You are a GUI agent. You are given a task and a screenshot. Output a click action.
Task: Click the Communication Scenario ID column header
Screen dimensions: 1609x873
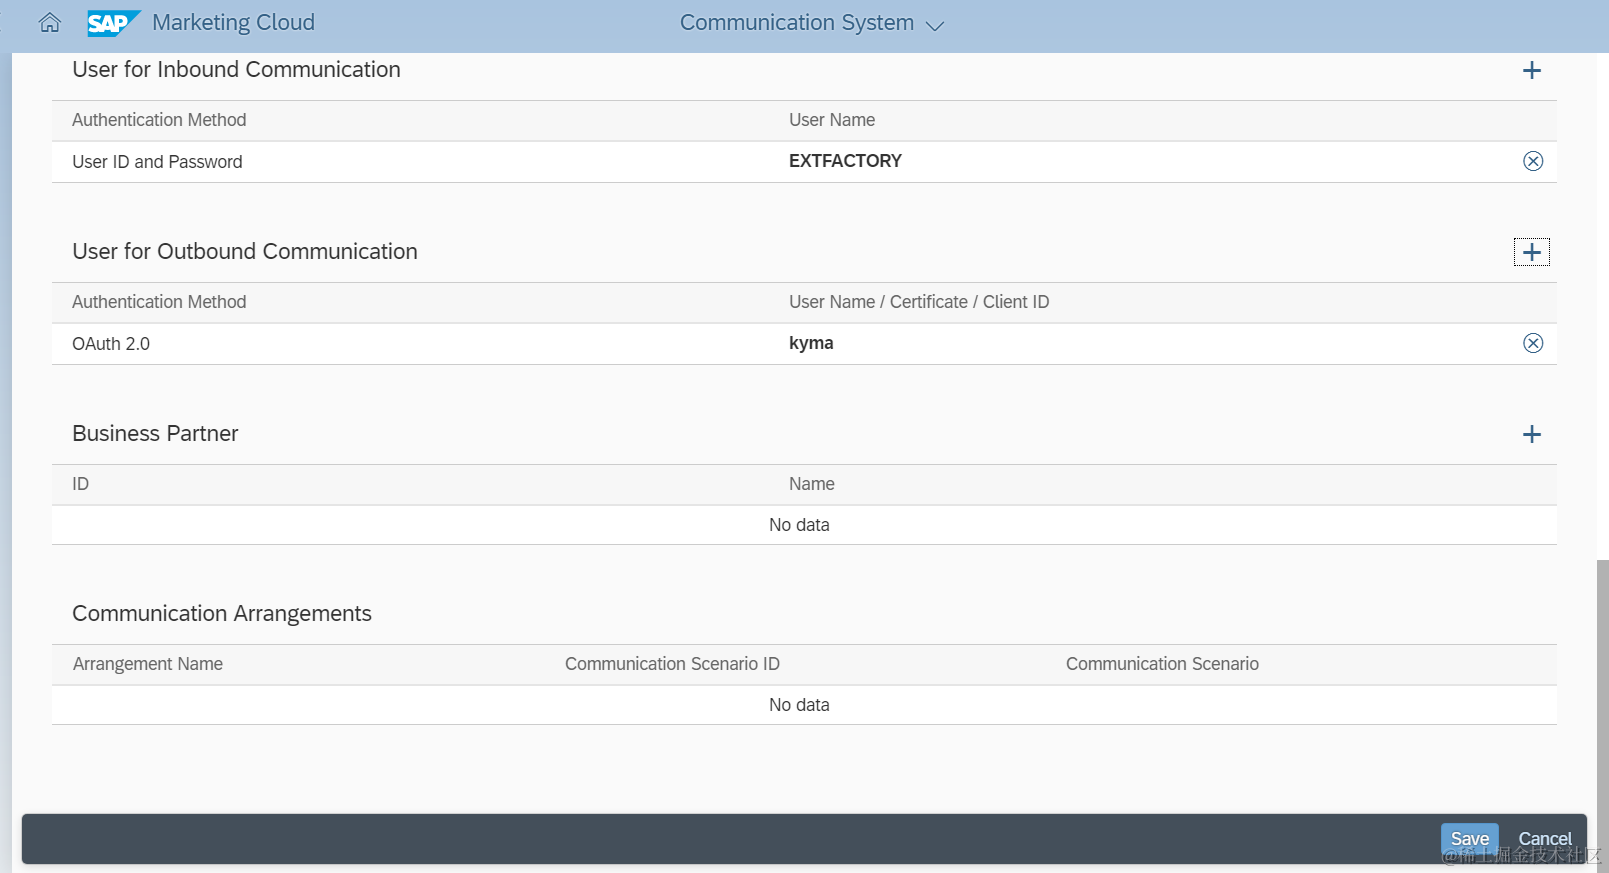coord(672,664)
